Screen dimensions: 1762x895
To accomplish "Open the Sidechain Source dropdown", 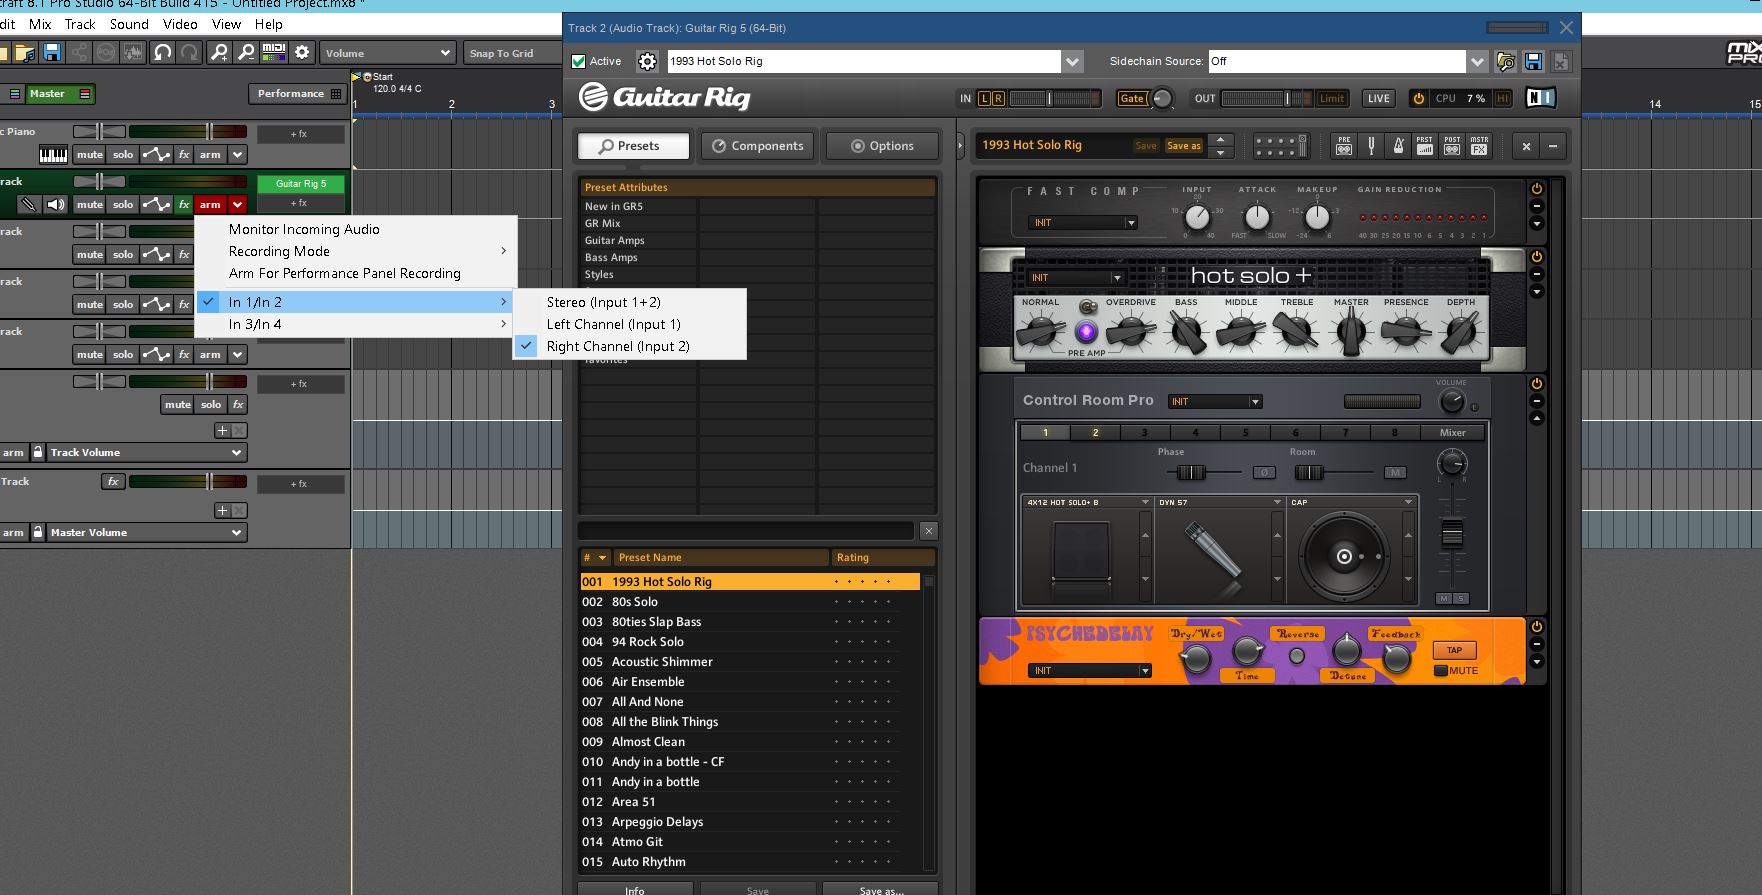I will (1477, 61).
